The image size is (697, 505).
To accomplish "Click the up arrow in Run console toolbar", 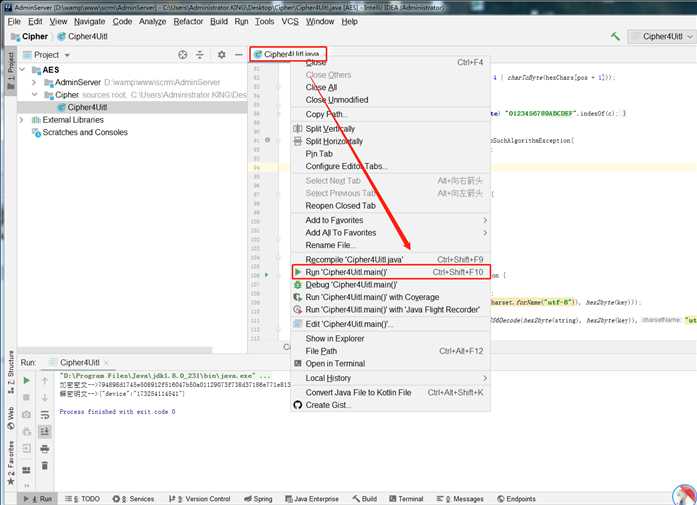I will [44, 381].
